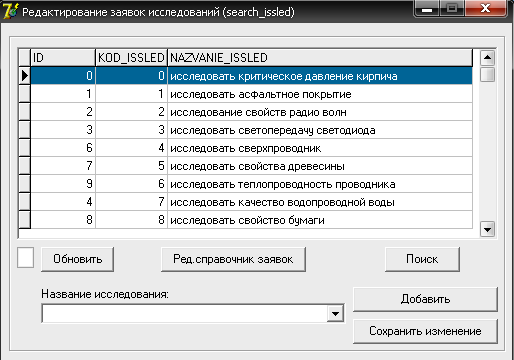Minimize the search_issled window
This screenshot has height=360, width=514.
point(427,9)
